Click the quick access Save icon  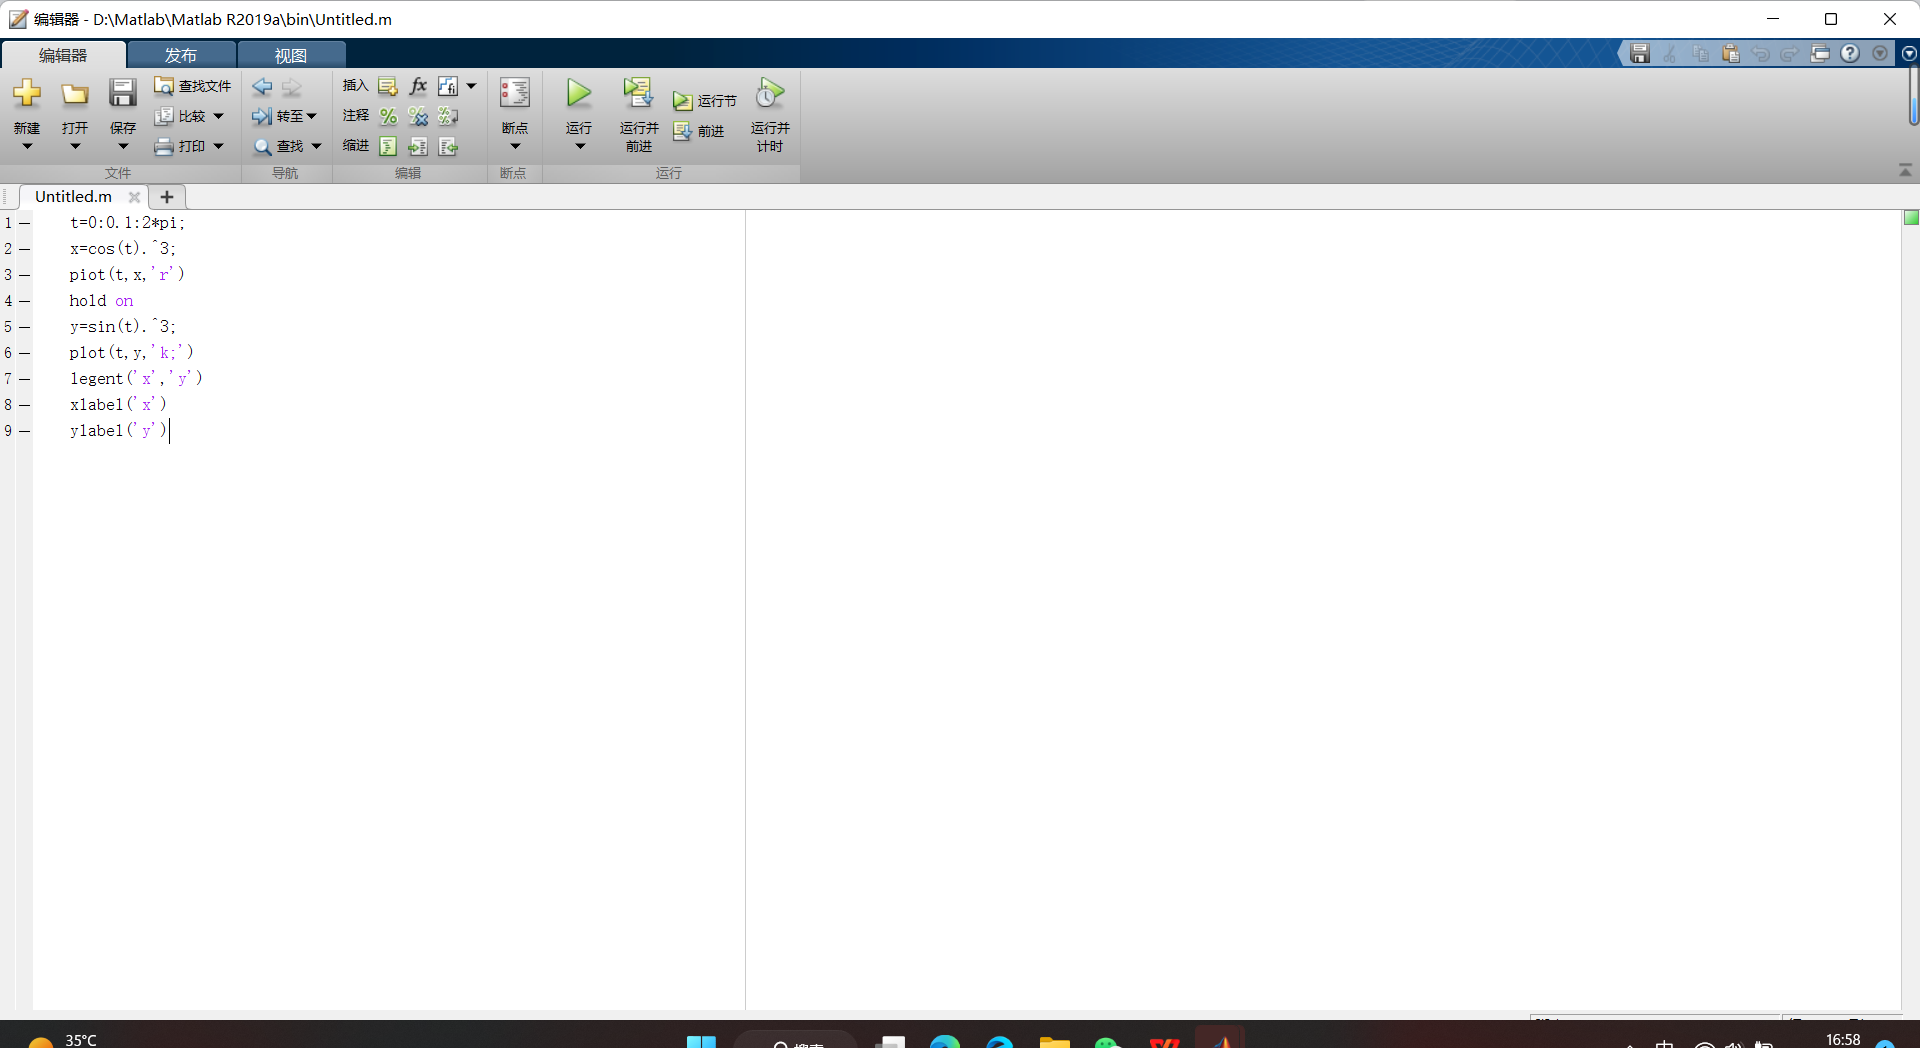1640,54
